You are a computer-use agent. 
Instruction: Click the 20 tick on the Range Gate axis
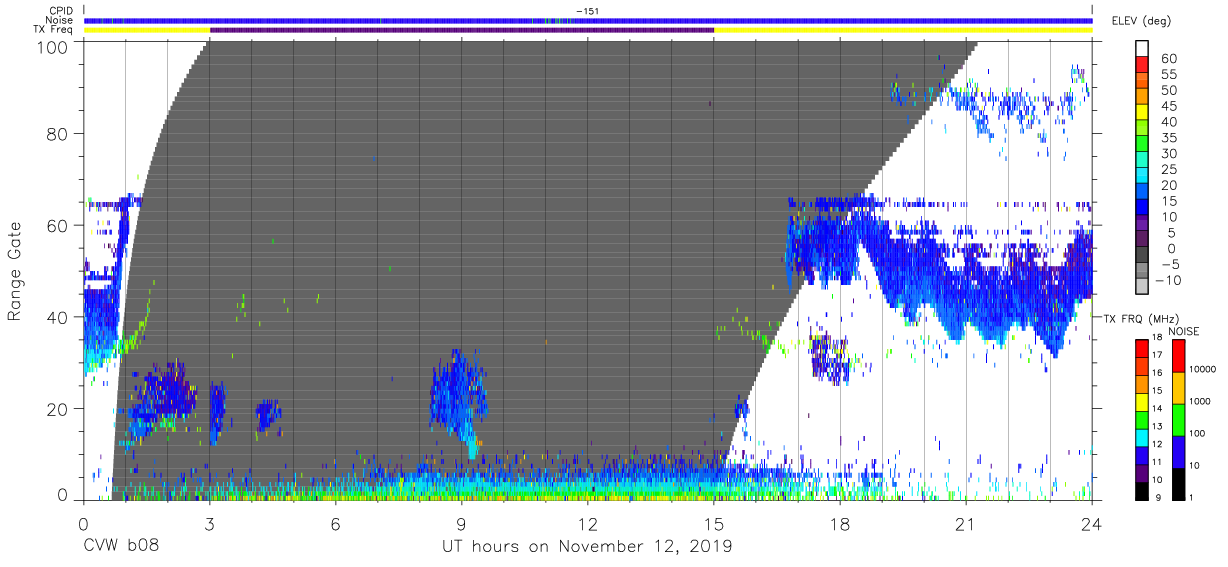click(x=57, y=409)
